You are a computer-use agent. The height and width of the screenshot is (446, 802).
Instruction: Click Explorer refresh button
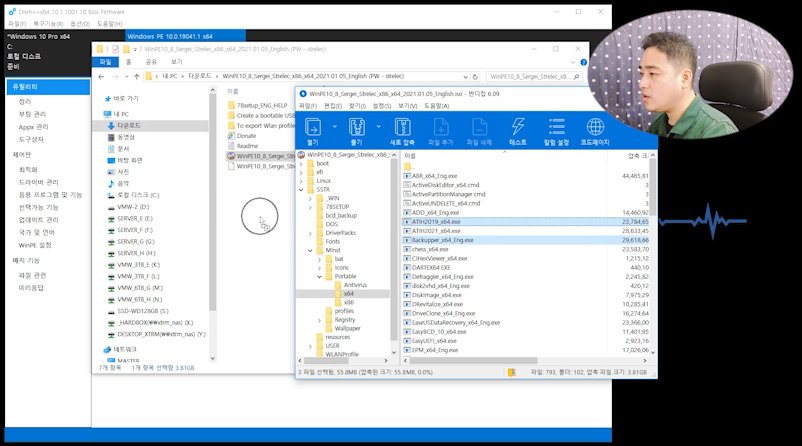[475, 77]
